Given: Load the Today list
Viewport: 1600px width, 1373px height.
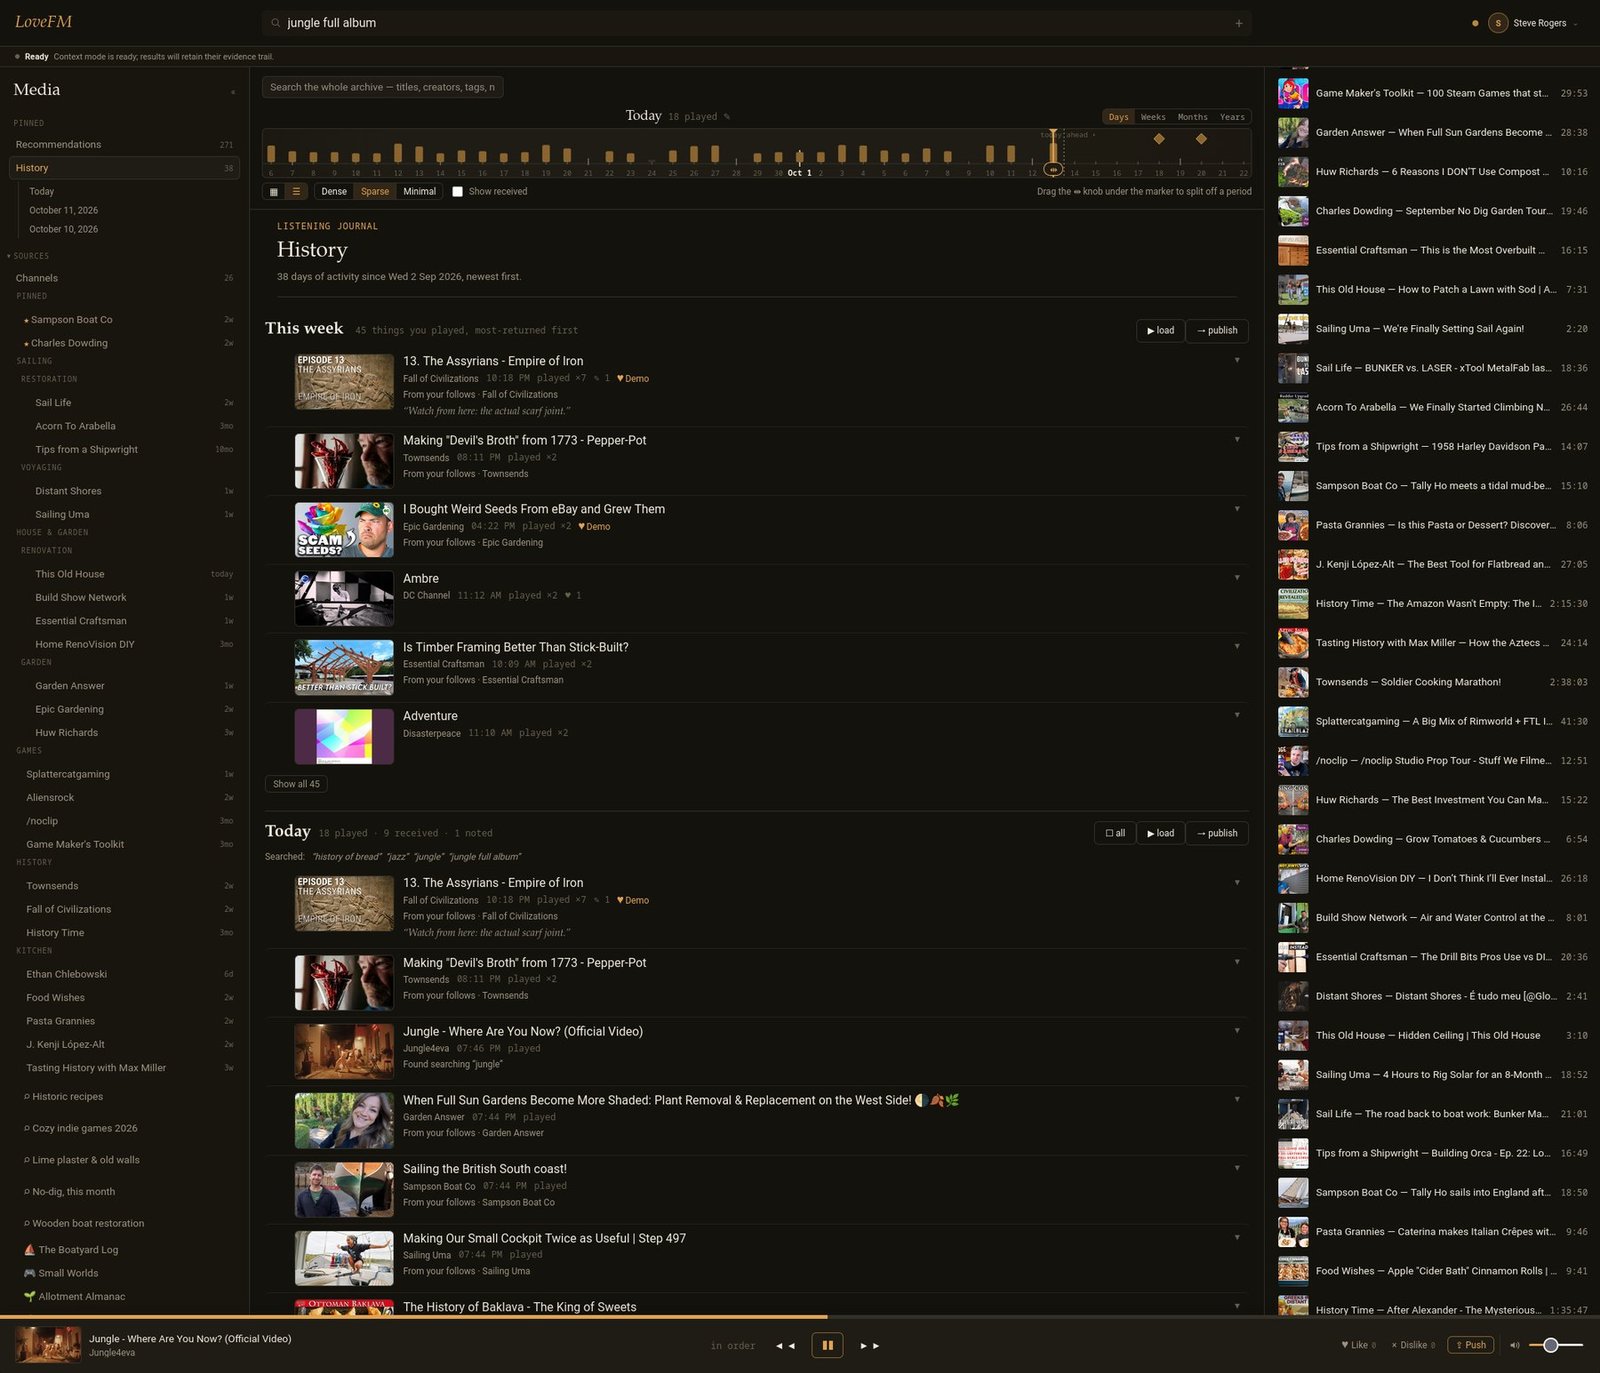Looking at the screenshot, I should tap(1160, 833).
